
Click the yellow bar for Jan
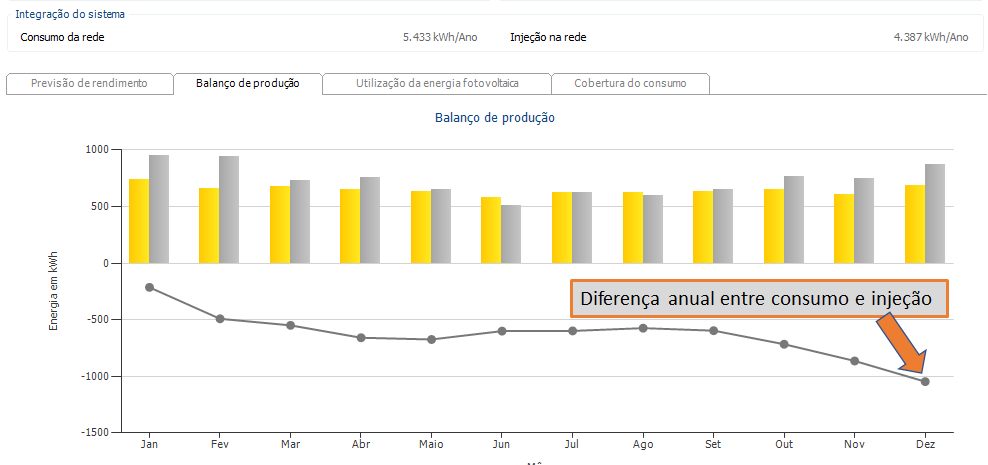pyautogui.click(x=139, y=221)
